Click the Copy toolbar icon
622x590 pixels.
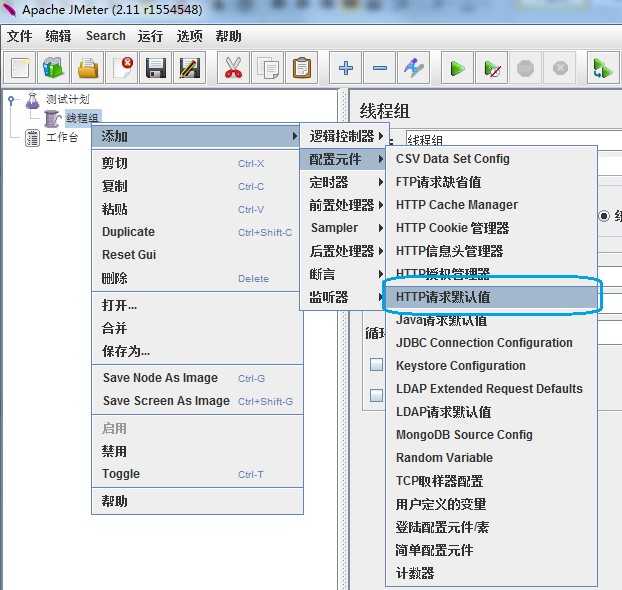(x=267, y=67)
